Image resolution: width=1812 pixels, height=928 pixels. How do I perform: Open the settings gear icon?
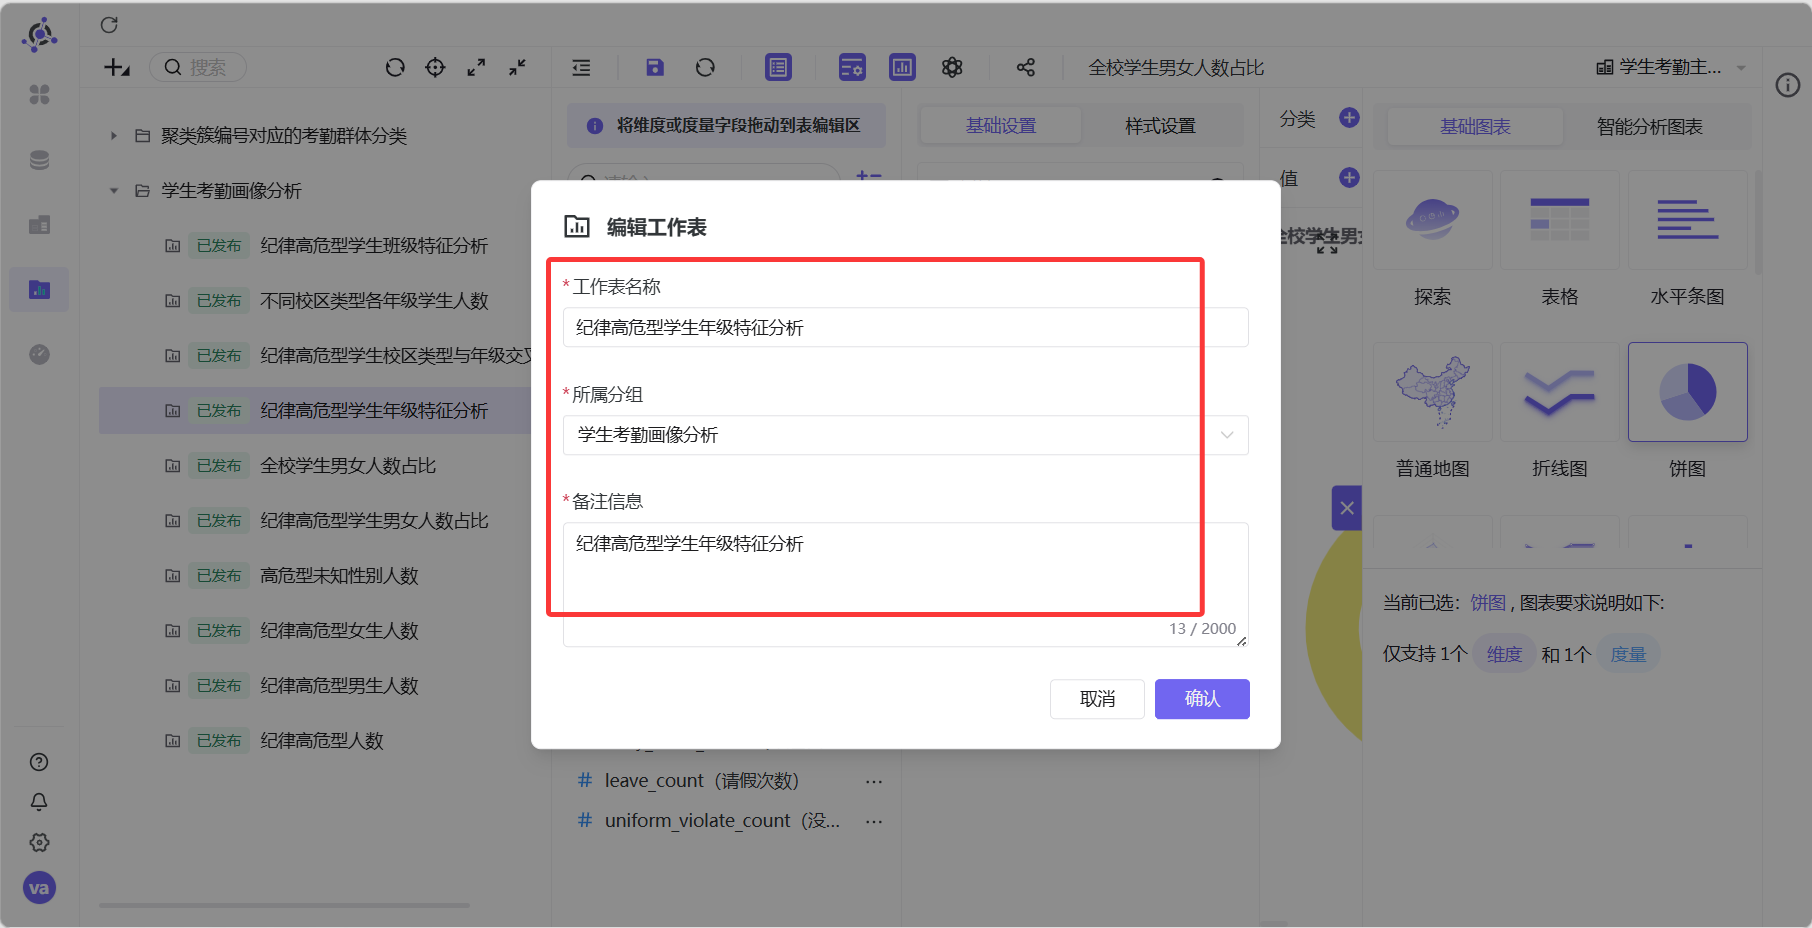click(x=39, y=842)
